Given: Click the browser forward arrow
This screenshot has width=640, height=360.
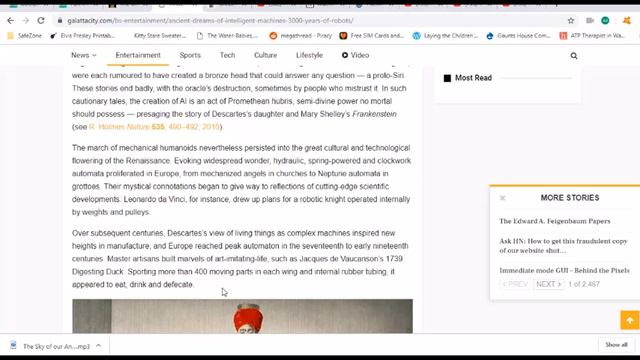Looking at the screenshot, I should coord(26,20).
